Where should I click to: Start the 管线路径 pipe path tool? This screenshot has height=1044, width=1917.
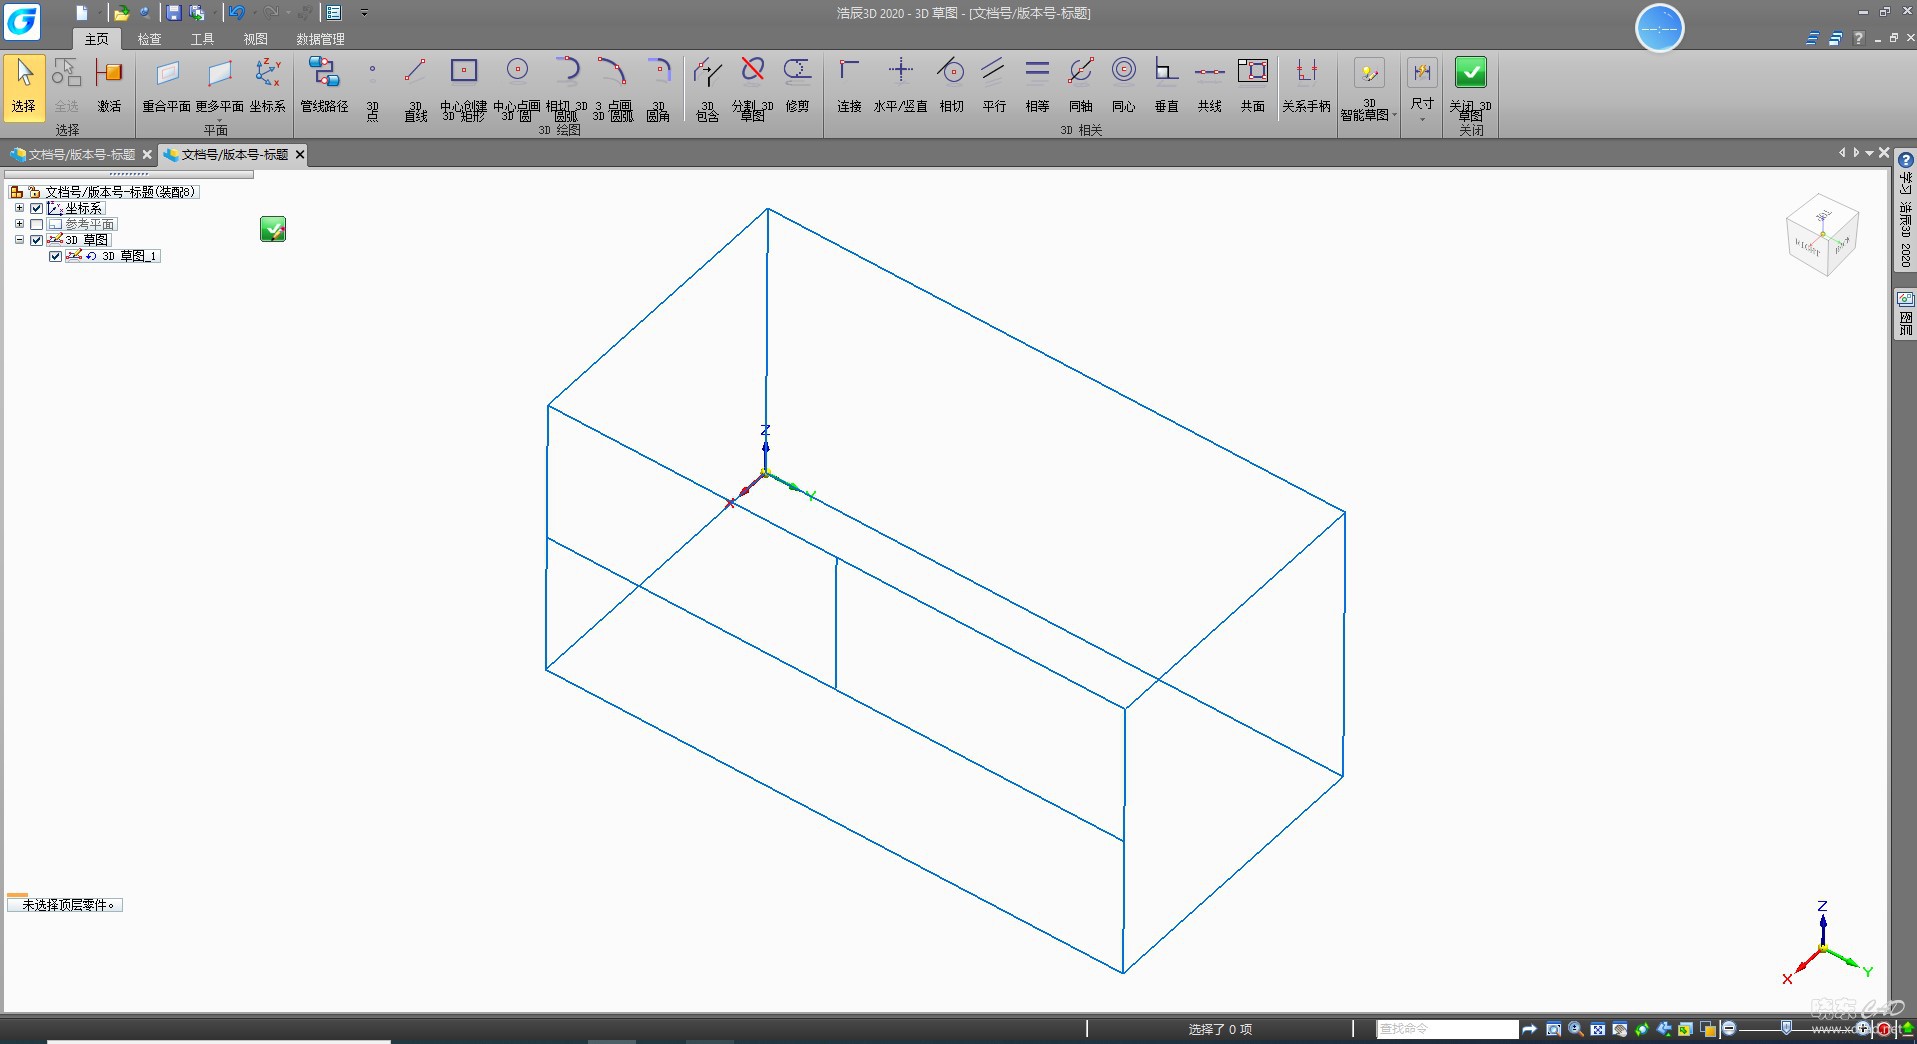[324, 86]
